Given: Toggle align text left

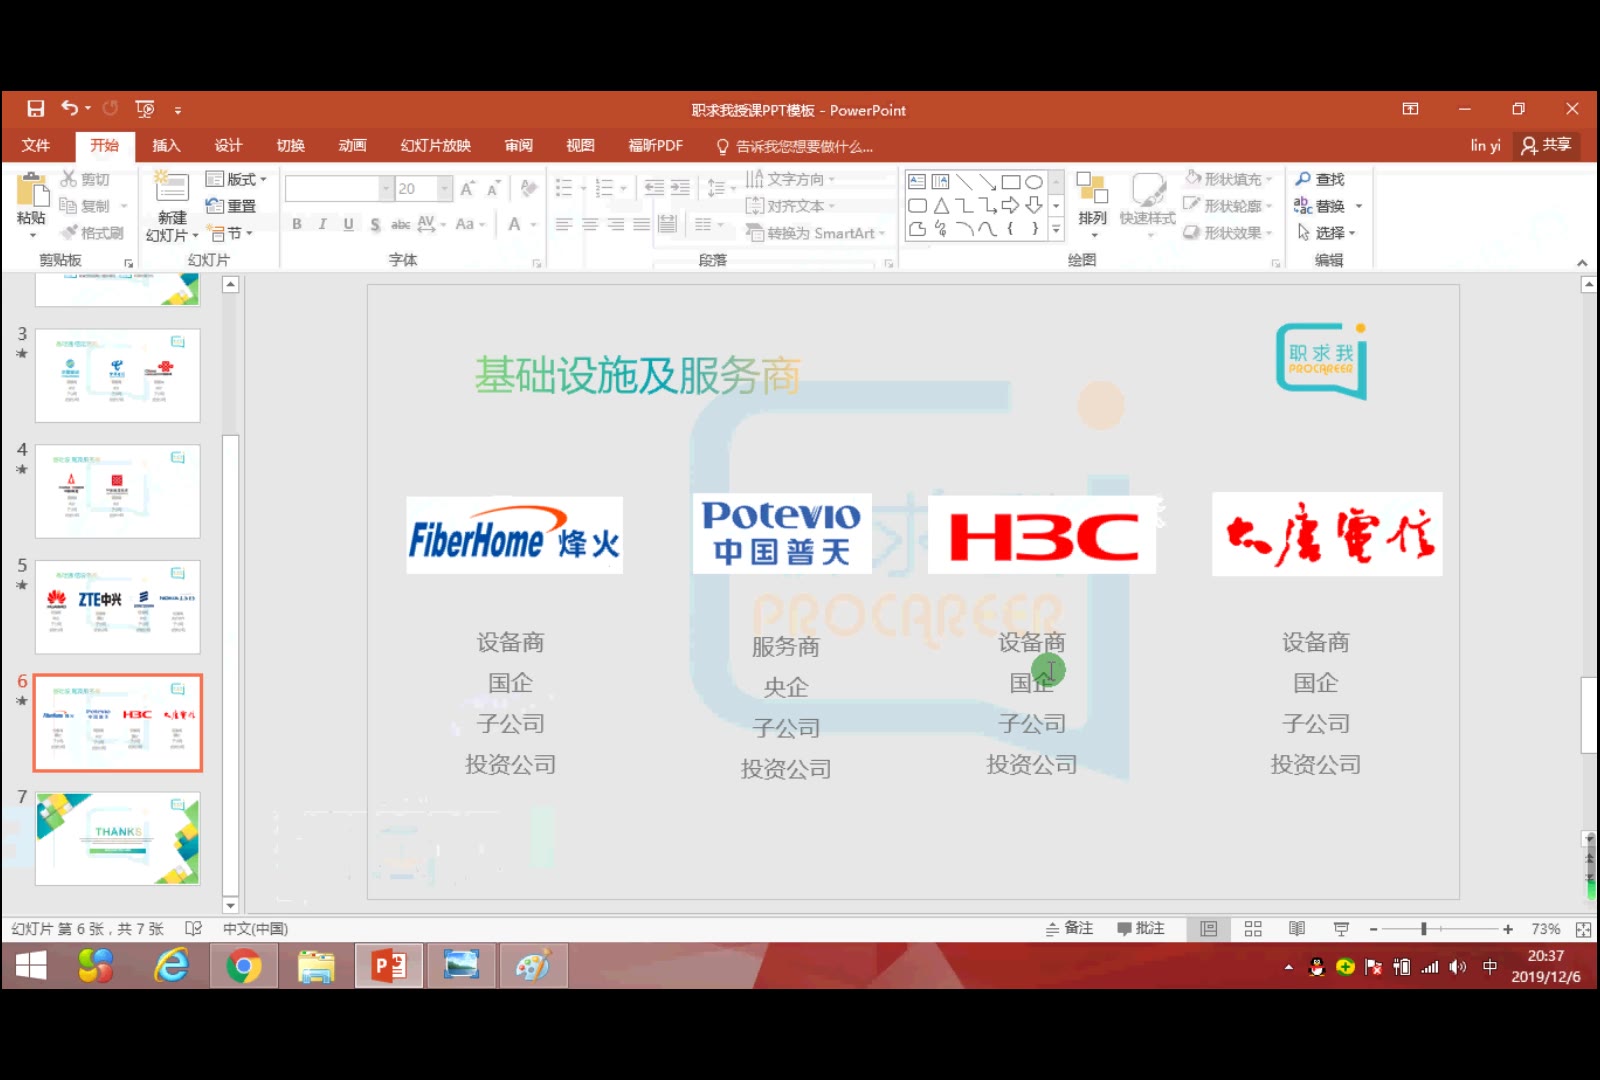Looking at the screenshot, I should (564, 224).
